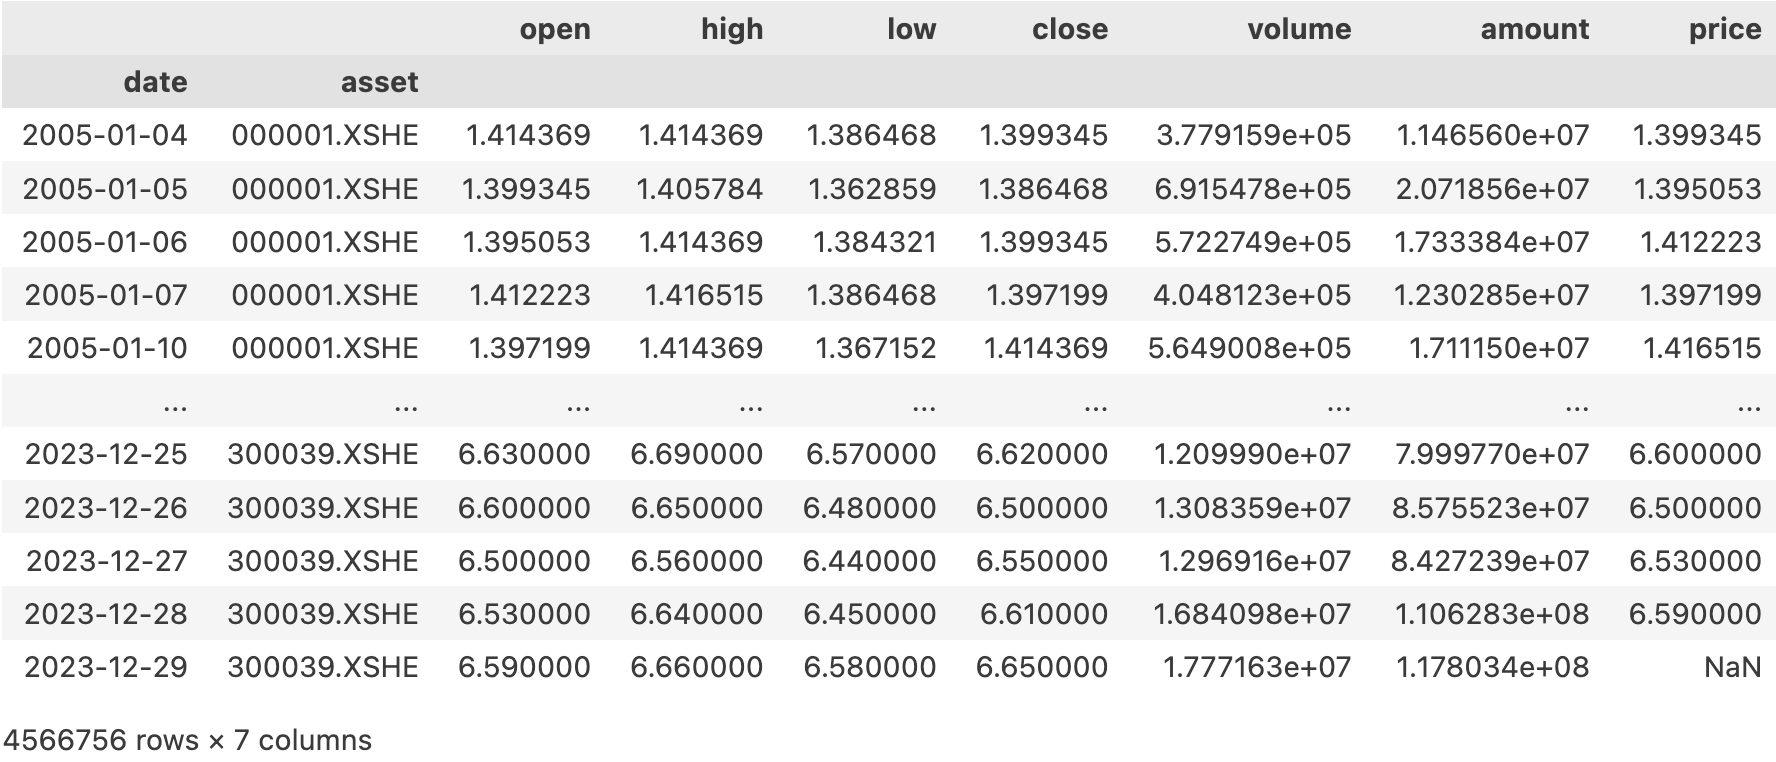Viewport: 1776px width, 762px height.
Task: Click the rows × columns summary text
Action: 187,740
